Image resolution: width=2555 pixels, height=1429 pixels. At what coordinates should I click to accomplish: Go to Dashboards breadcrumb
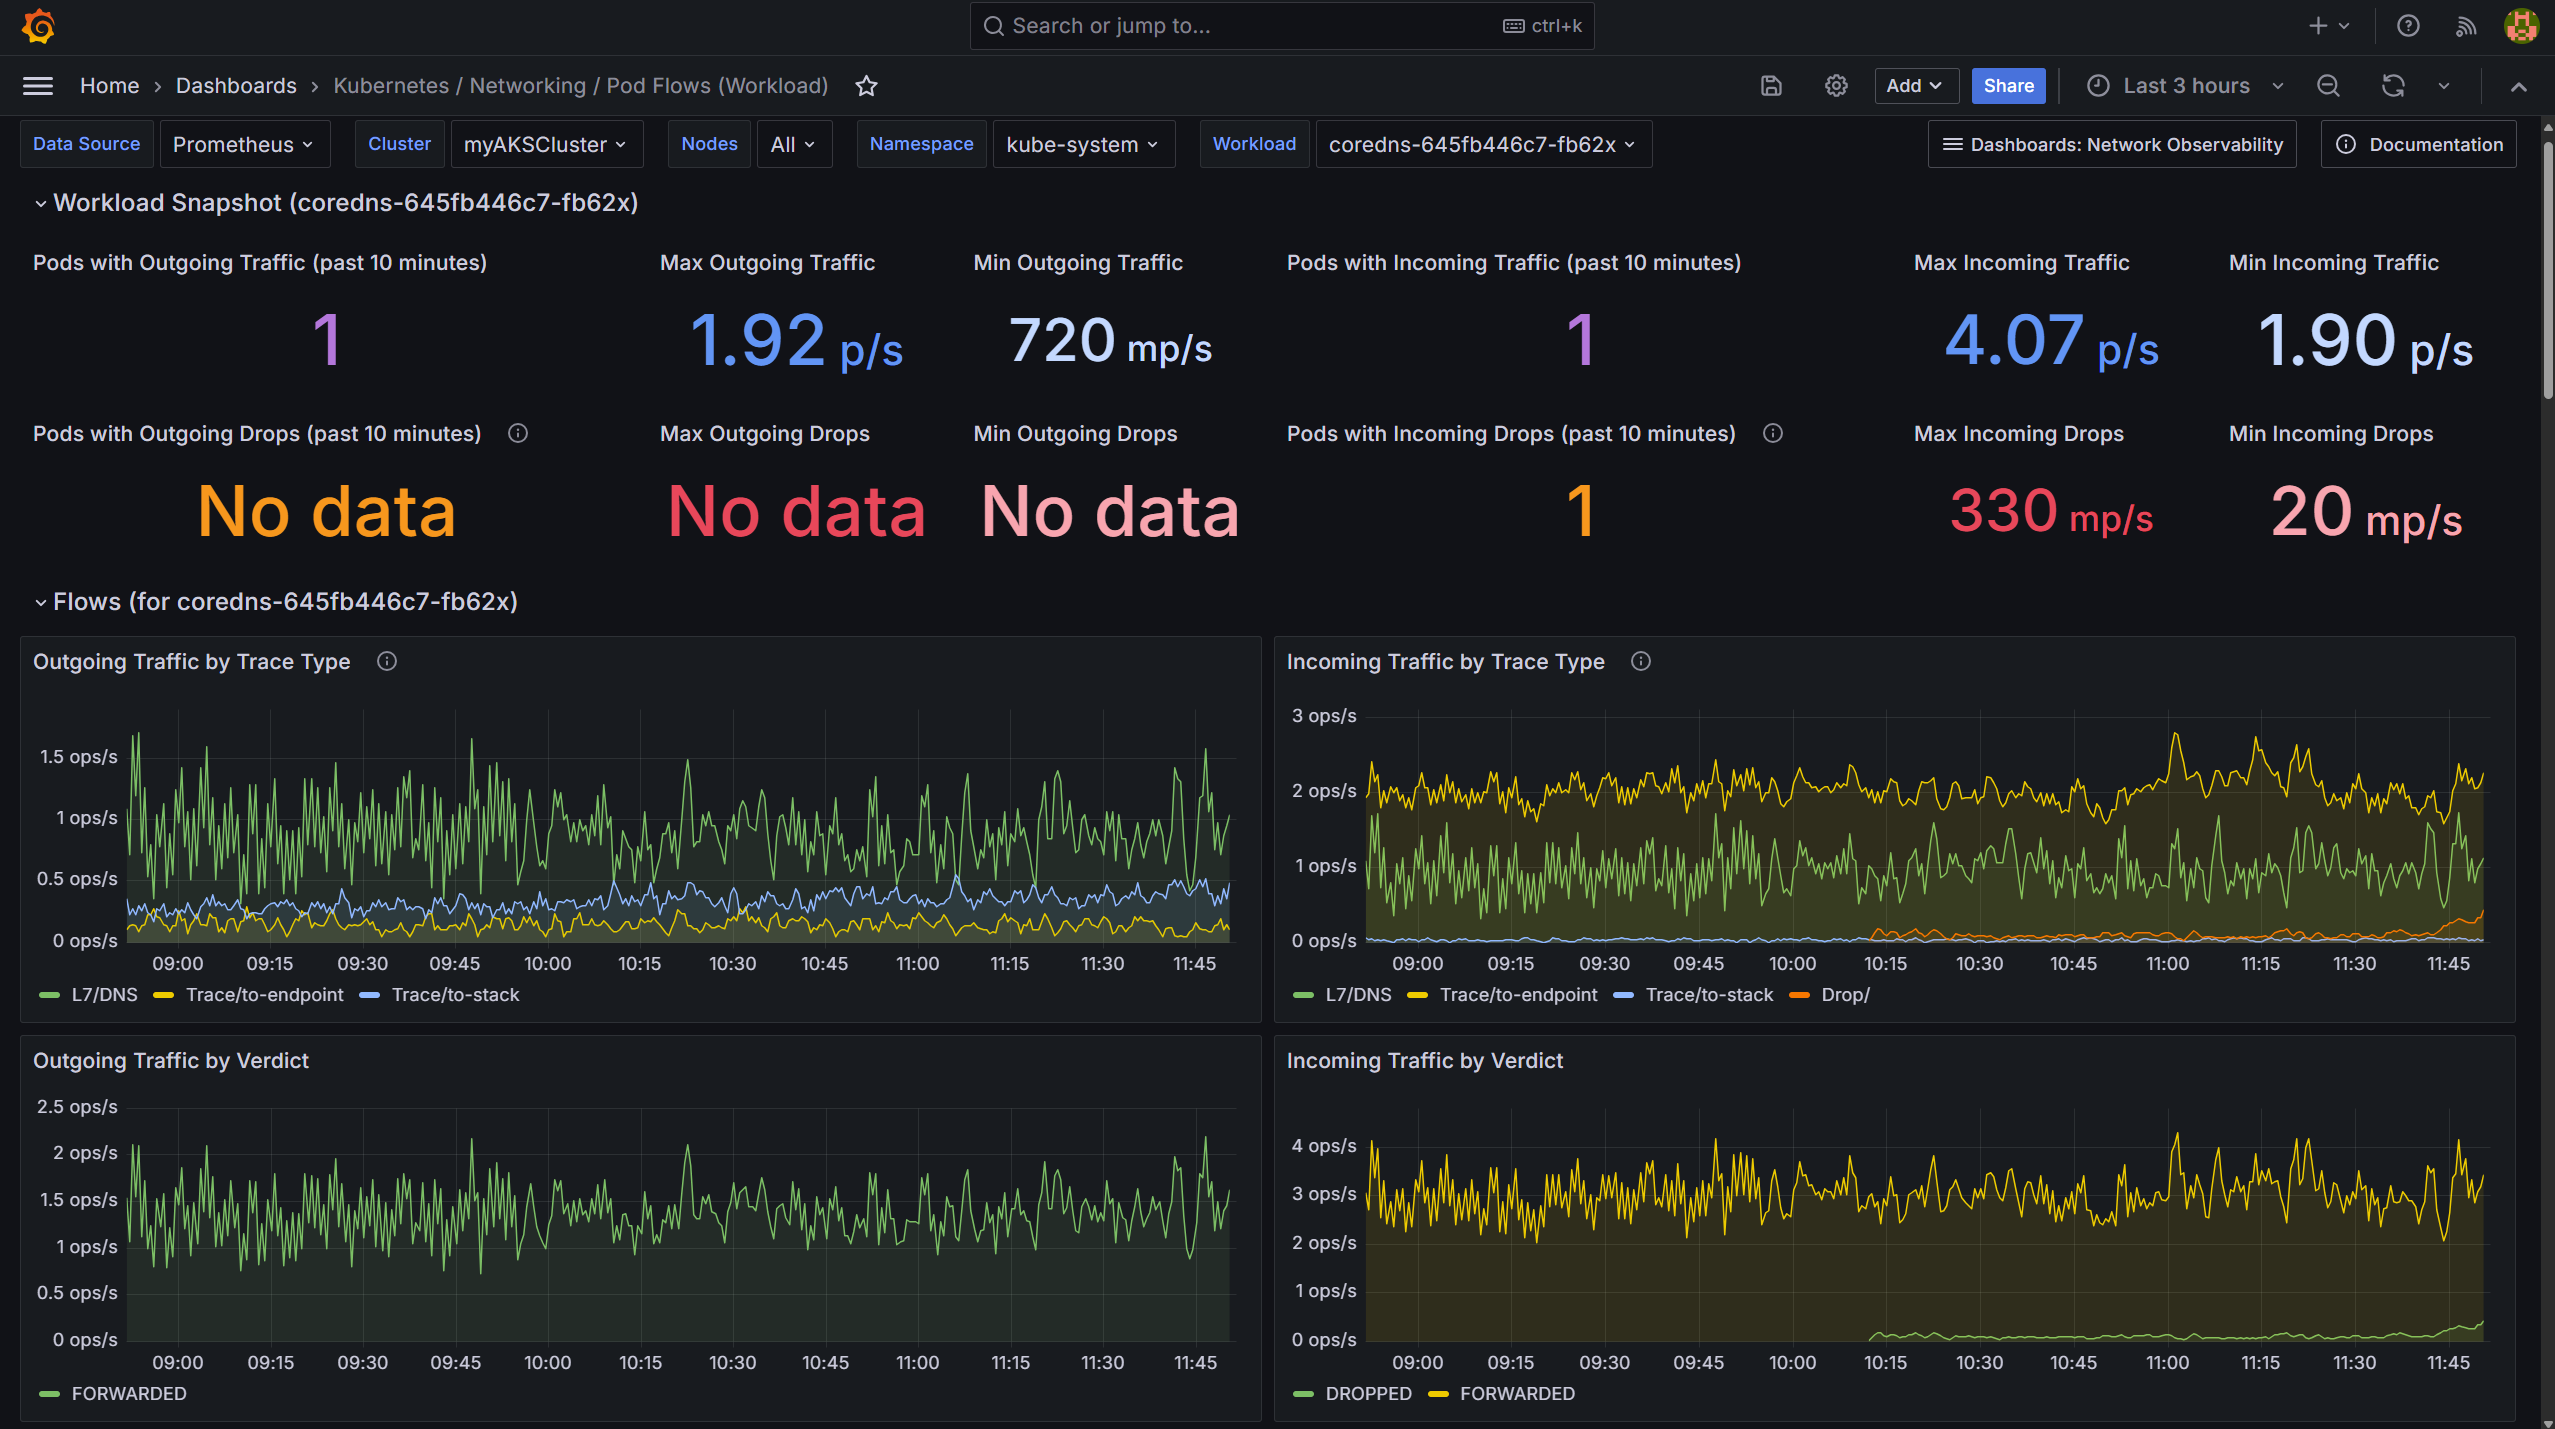tap(236, 86)
